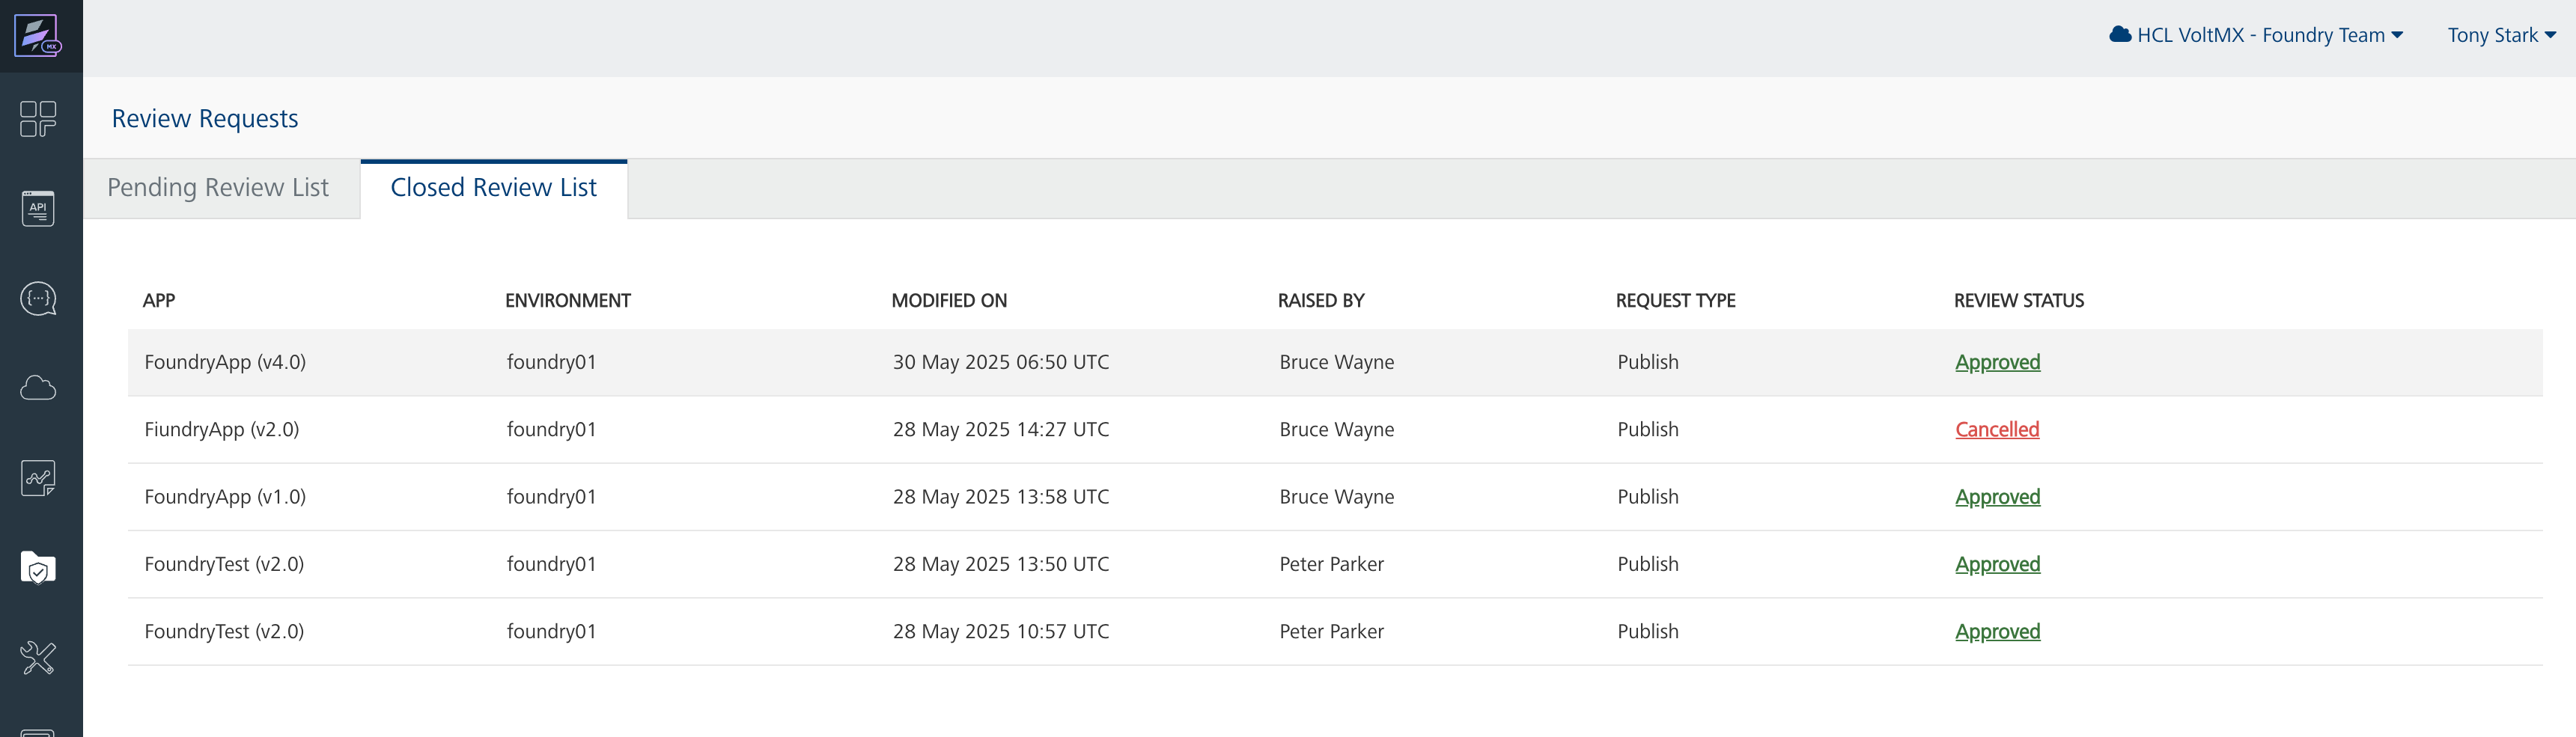Click the Cancelled status link
Image resolution: width=2576 pixels, height=737 pixels.
pos(1996,429)
